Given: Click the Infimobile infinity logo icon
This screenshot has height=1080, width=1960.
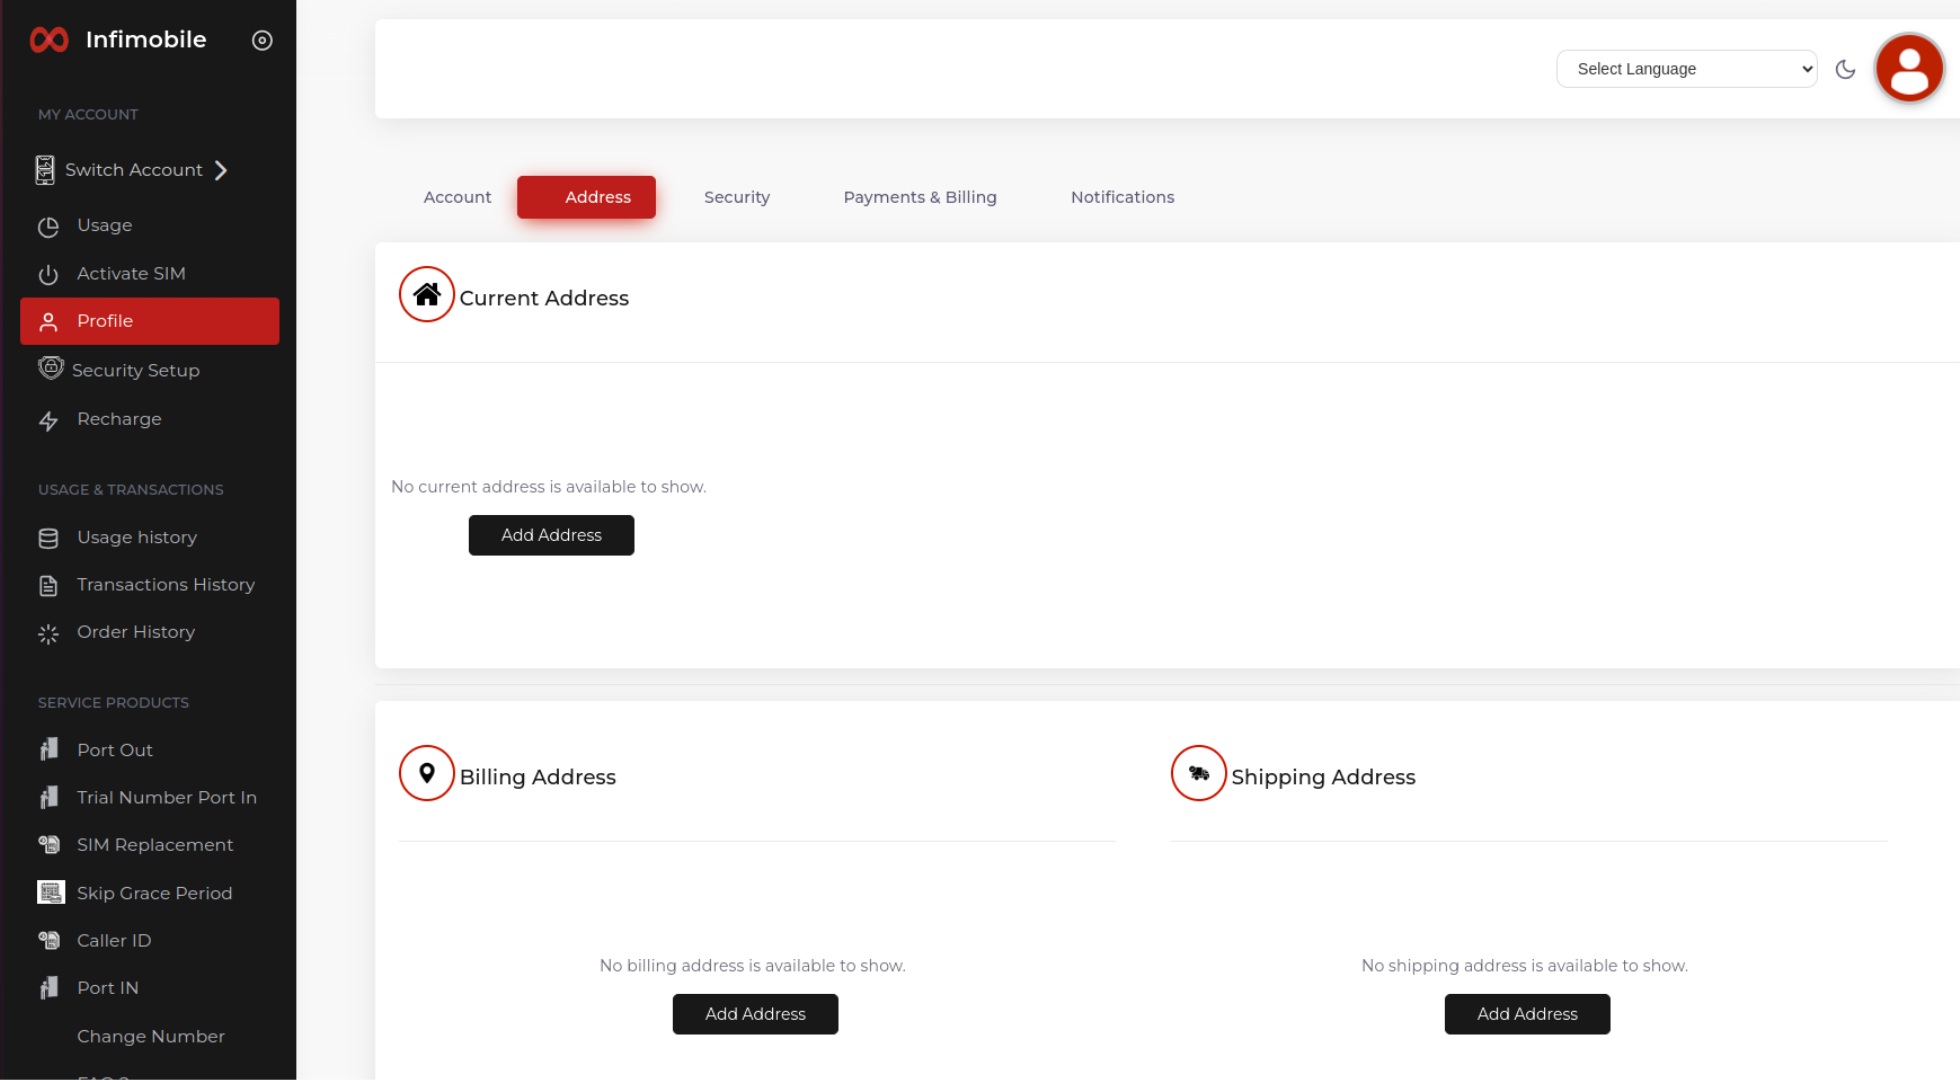Looking at the screenshot, I should pos(49,40).
